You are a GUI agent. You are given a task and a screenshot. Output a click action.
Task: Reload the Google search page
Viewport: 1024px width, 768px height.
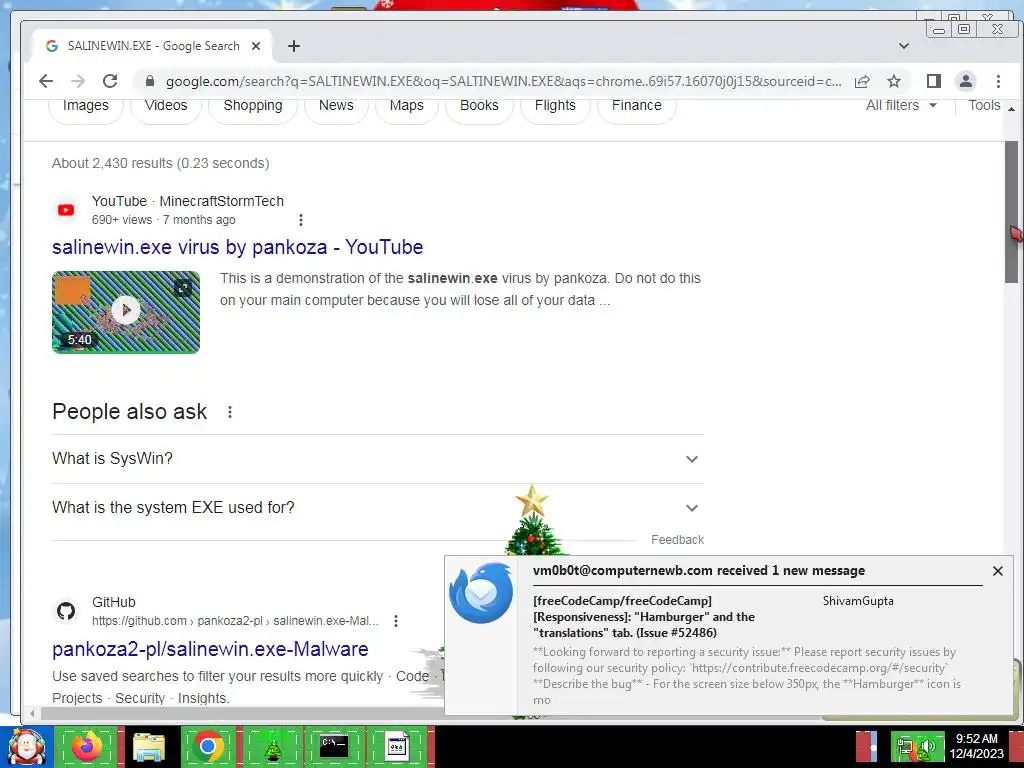pos(110,81)
